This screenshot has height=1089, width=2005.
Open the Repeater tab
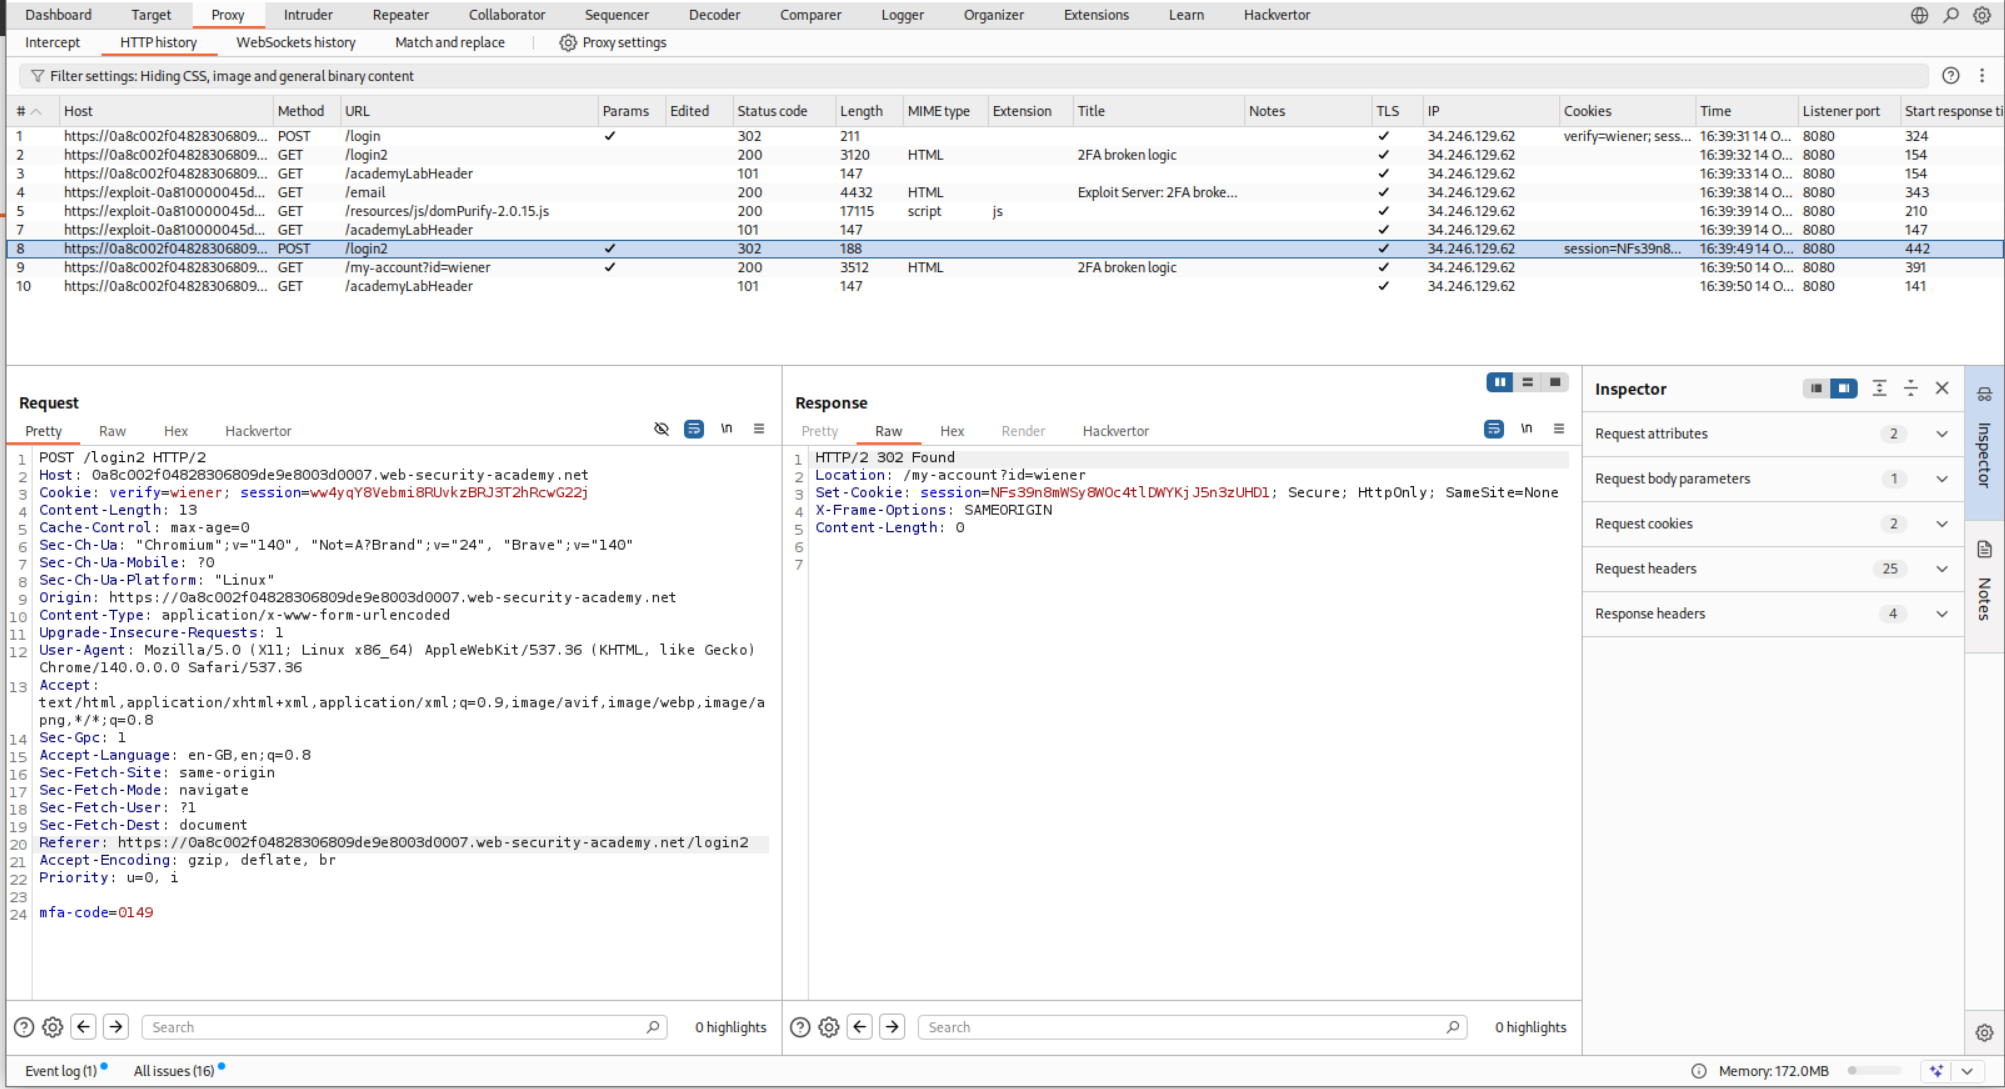pos(400,15)
